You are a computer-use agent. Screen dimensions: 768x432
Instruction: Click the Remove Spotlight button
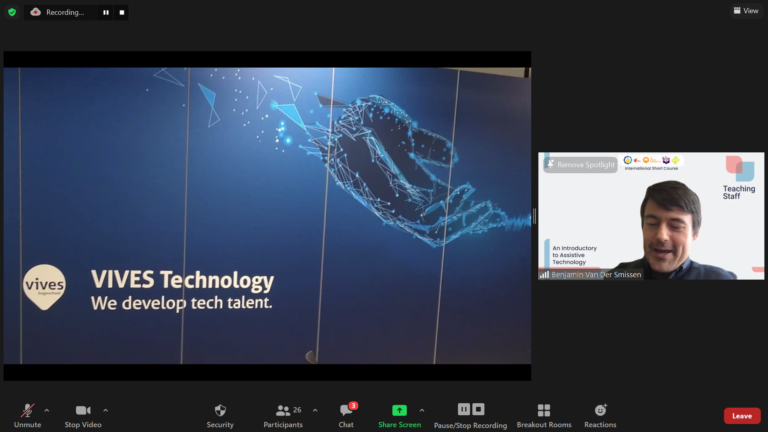(x=580, y=164)
